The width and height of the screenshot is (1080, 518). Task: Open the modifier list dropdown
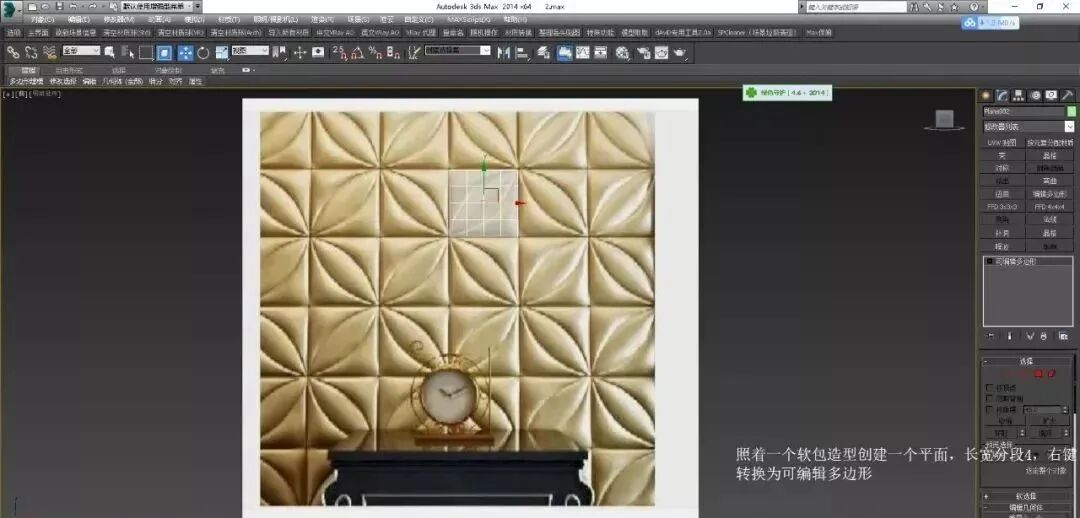pyautogui.click(x=1028, y=127)
